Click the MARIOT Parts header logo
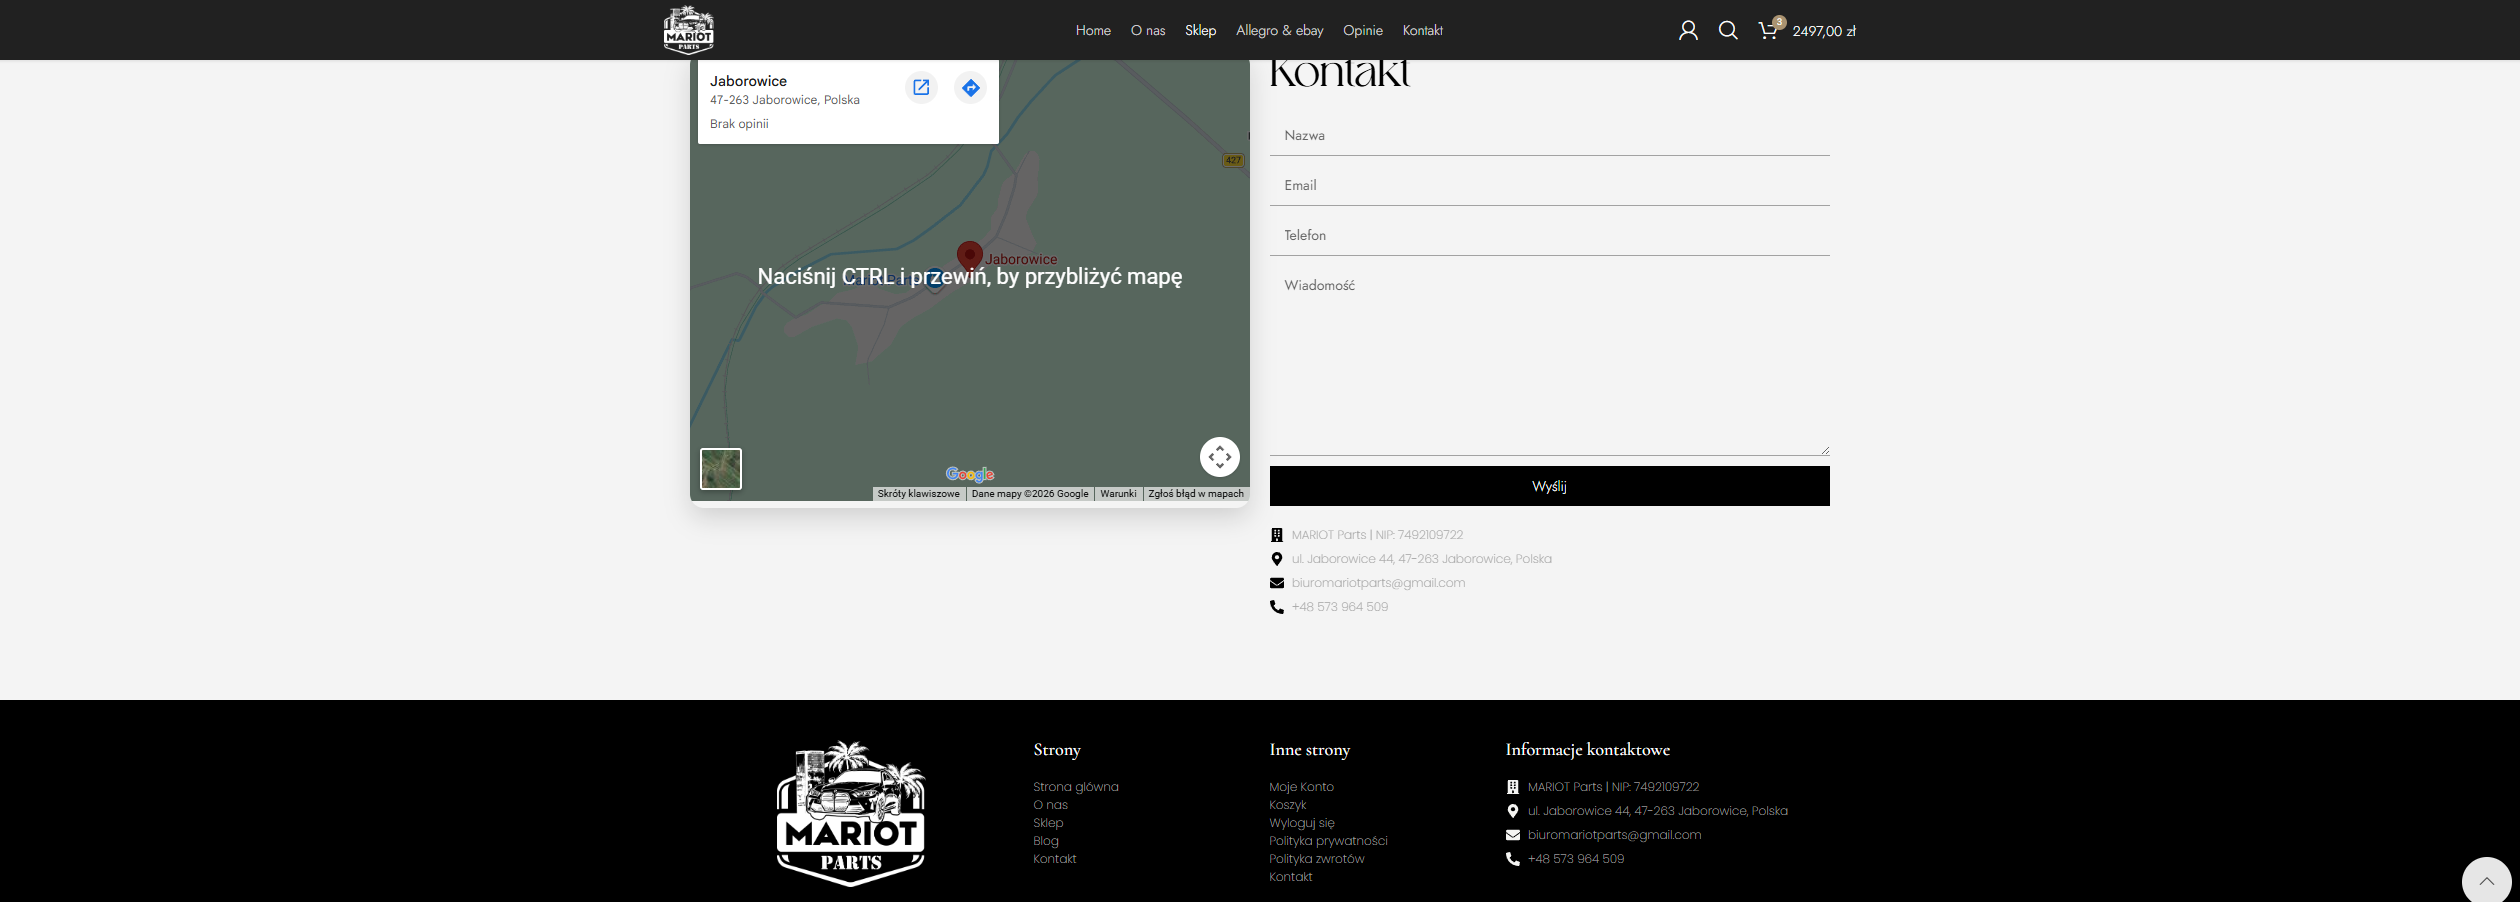2520x902 pixels. [x=689, y=30]
